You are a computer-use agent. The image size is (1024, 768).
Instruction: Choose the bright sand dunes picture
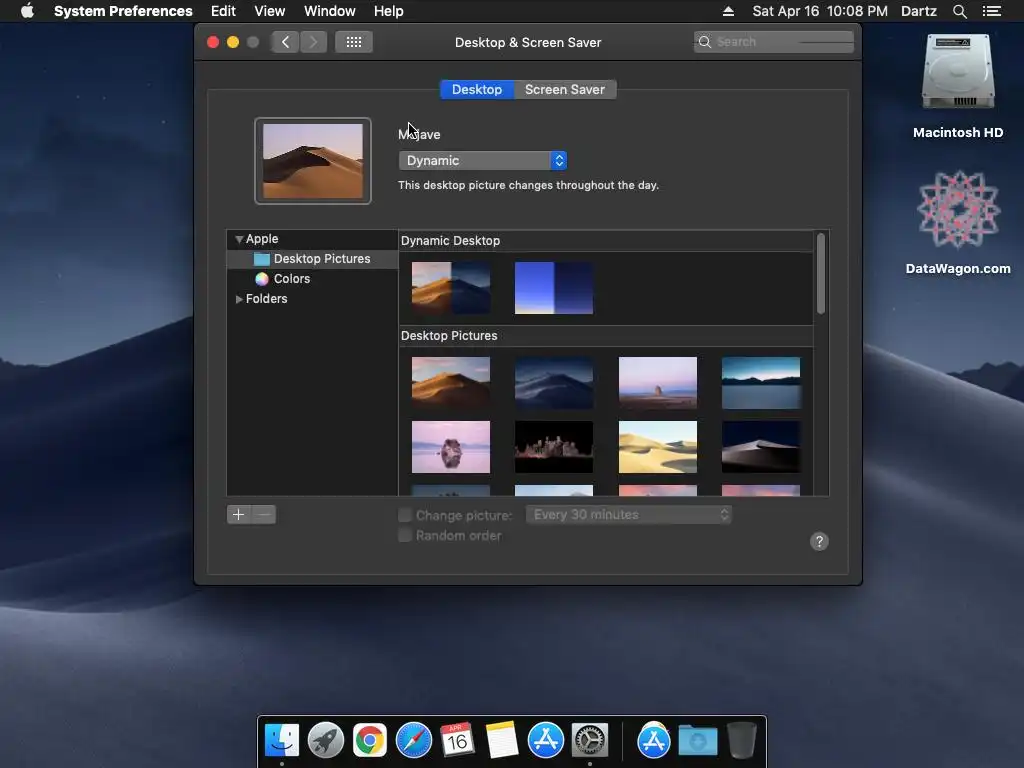(x=658, y=447)
